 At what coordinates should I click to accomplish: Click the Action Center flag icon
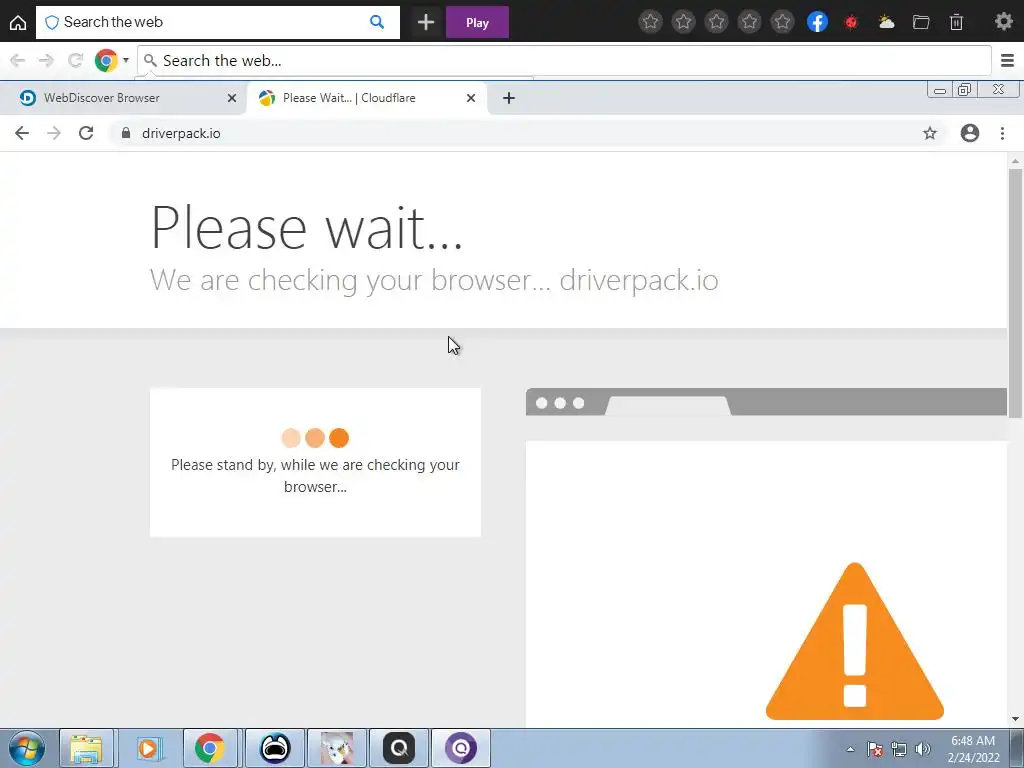[x=874, y=749]
